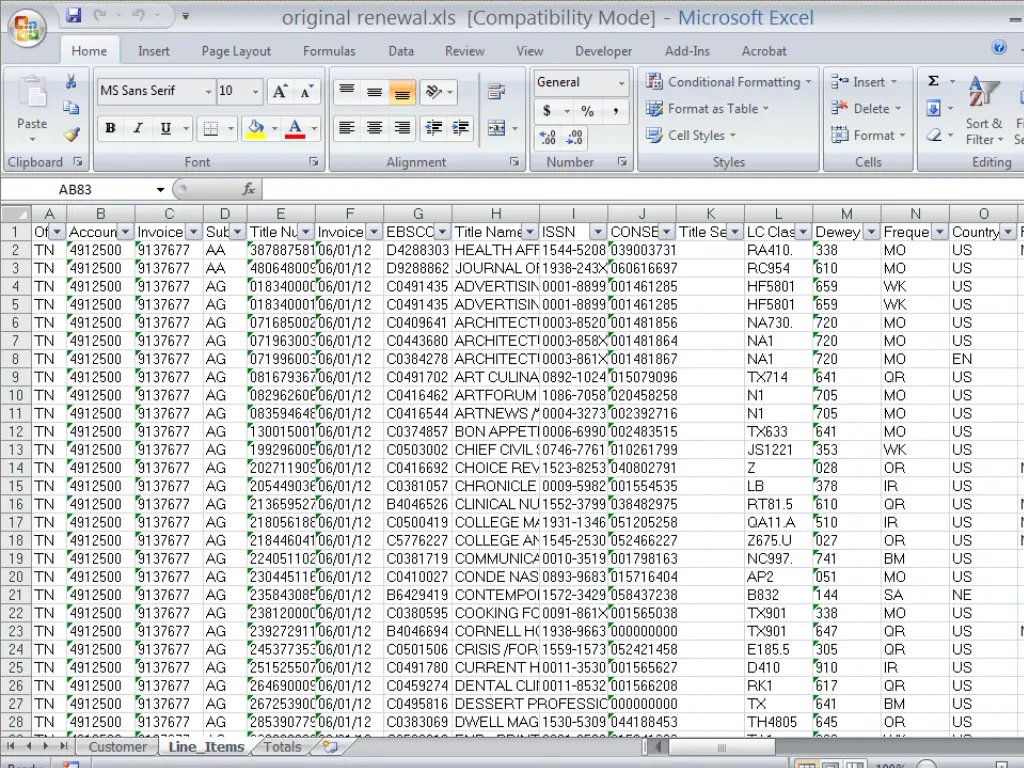Click the Copy icon in Clipboard
The height and width of the screenshot is (768, 1024).
click(71, 108)
